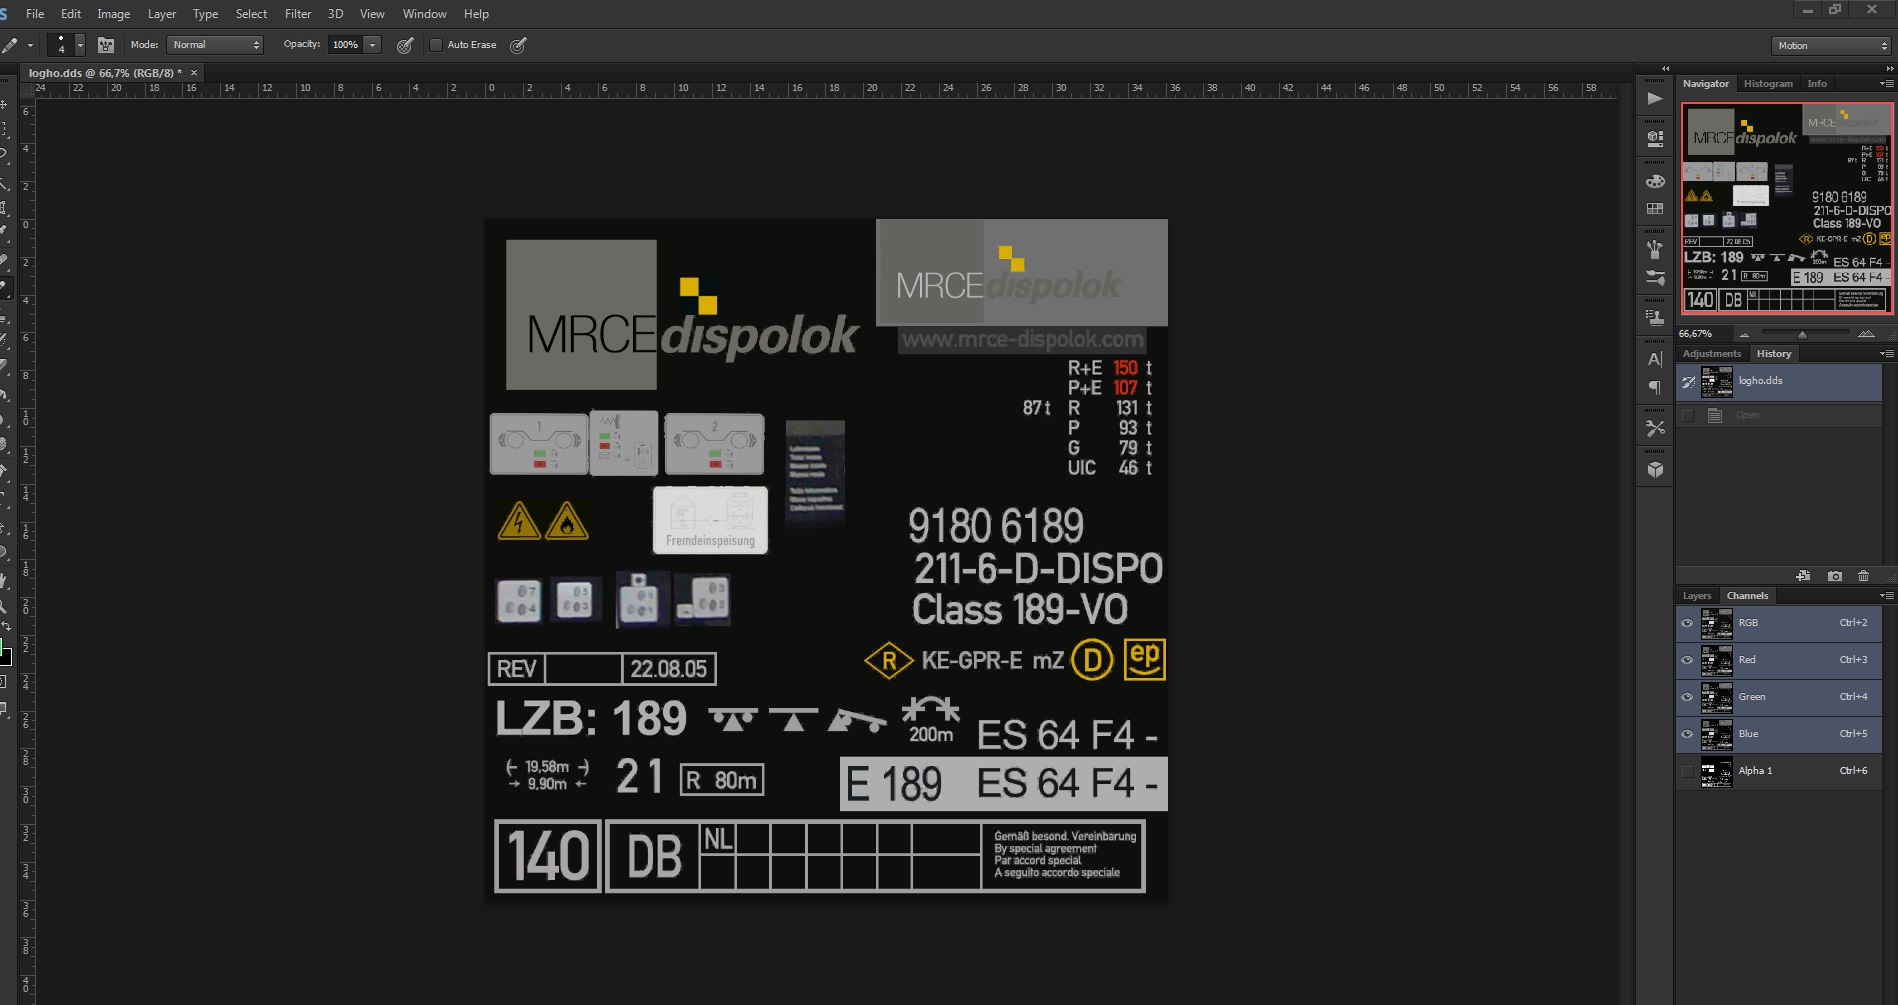Switch to the Histogram tab
The image size is (1898, 1005).
(x=1768, y=84)
